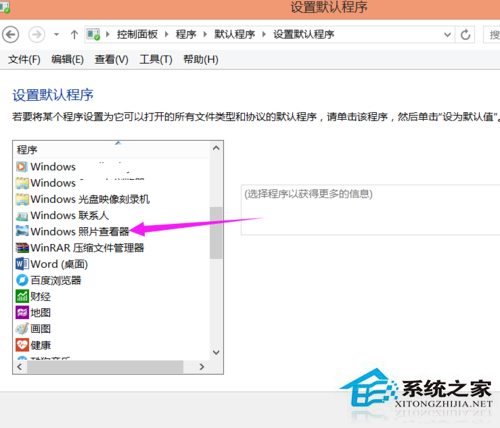Select 设置默认程序 breadcrumb in address bar

(303, 34)
